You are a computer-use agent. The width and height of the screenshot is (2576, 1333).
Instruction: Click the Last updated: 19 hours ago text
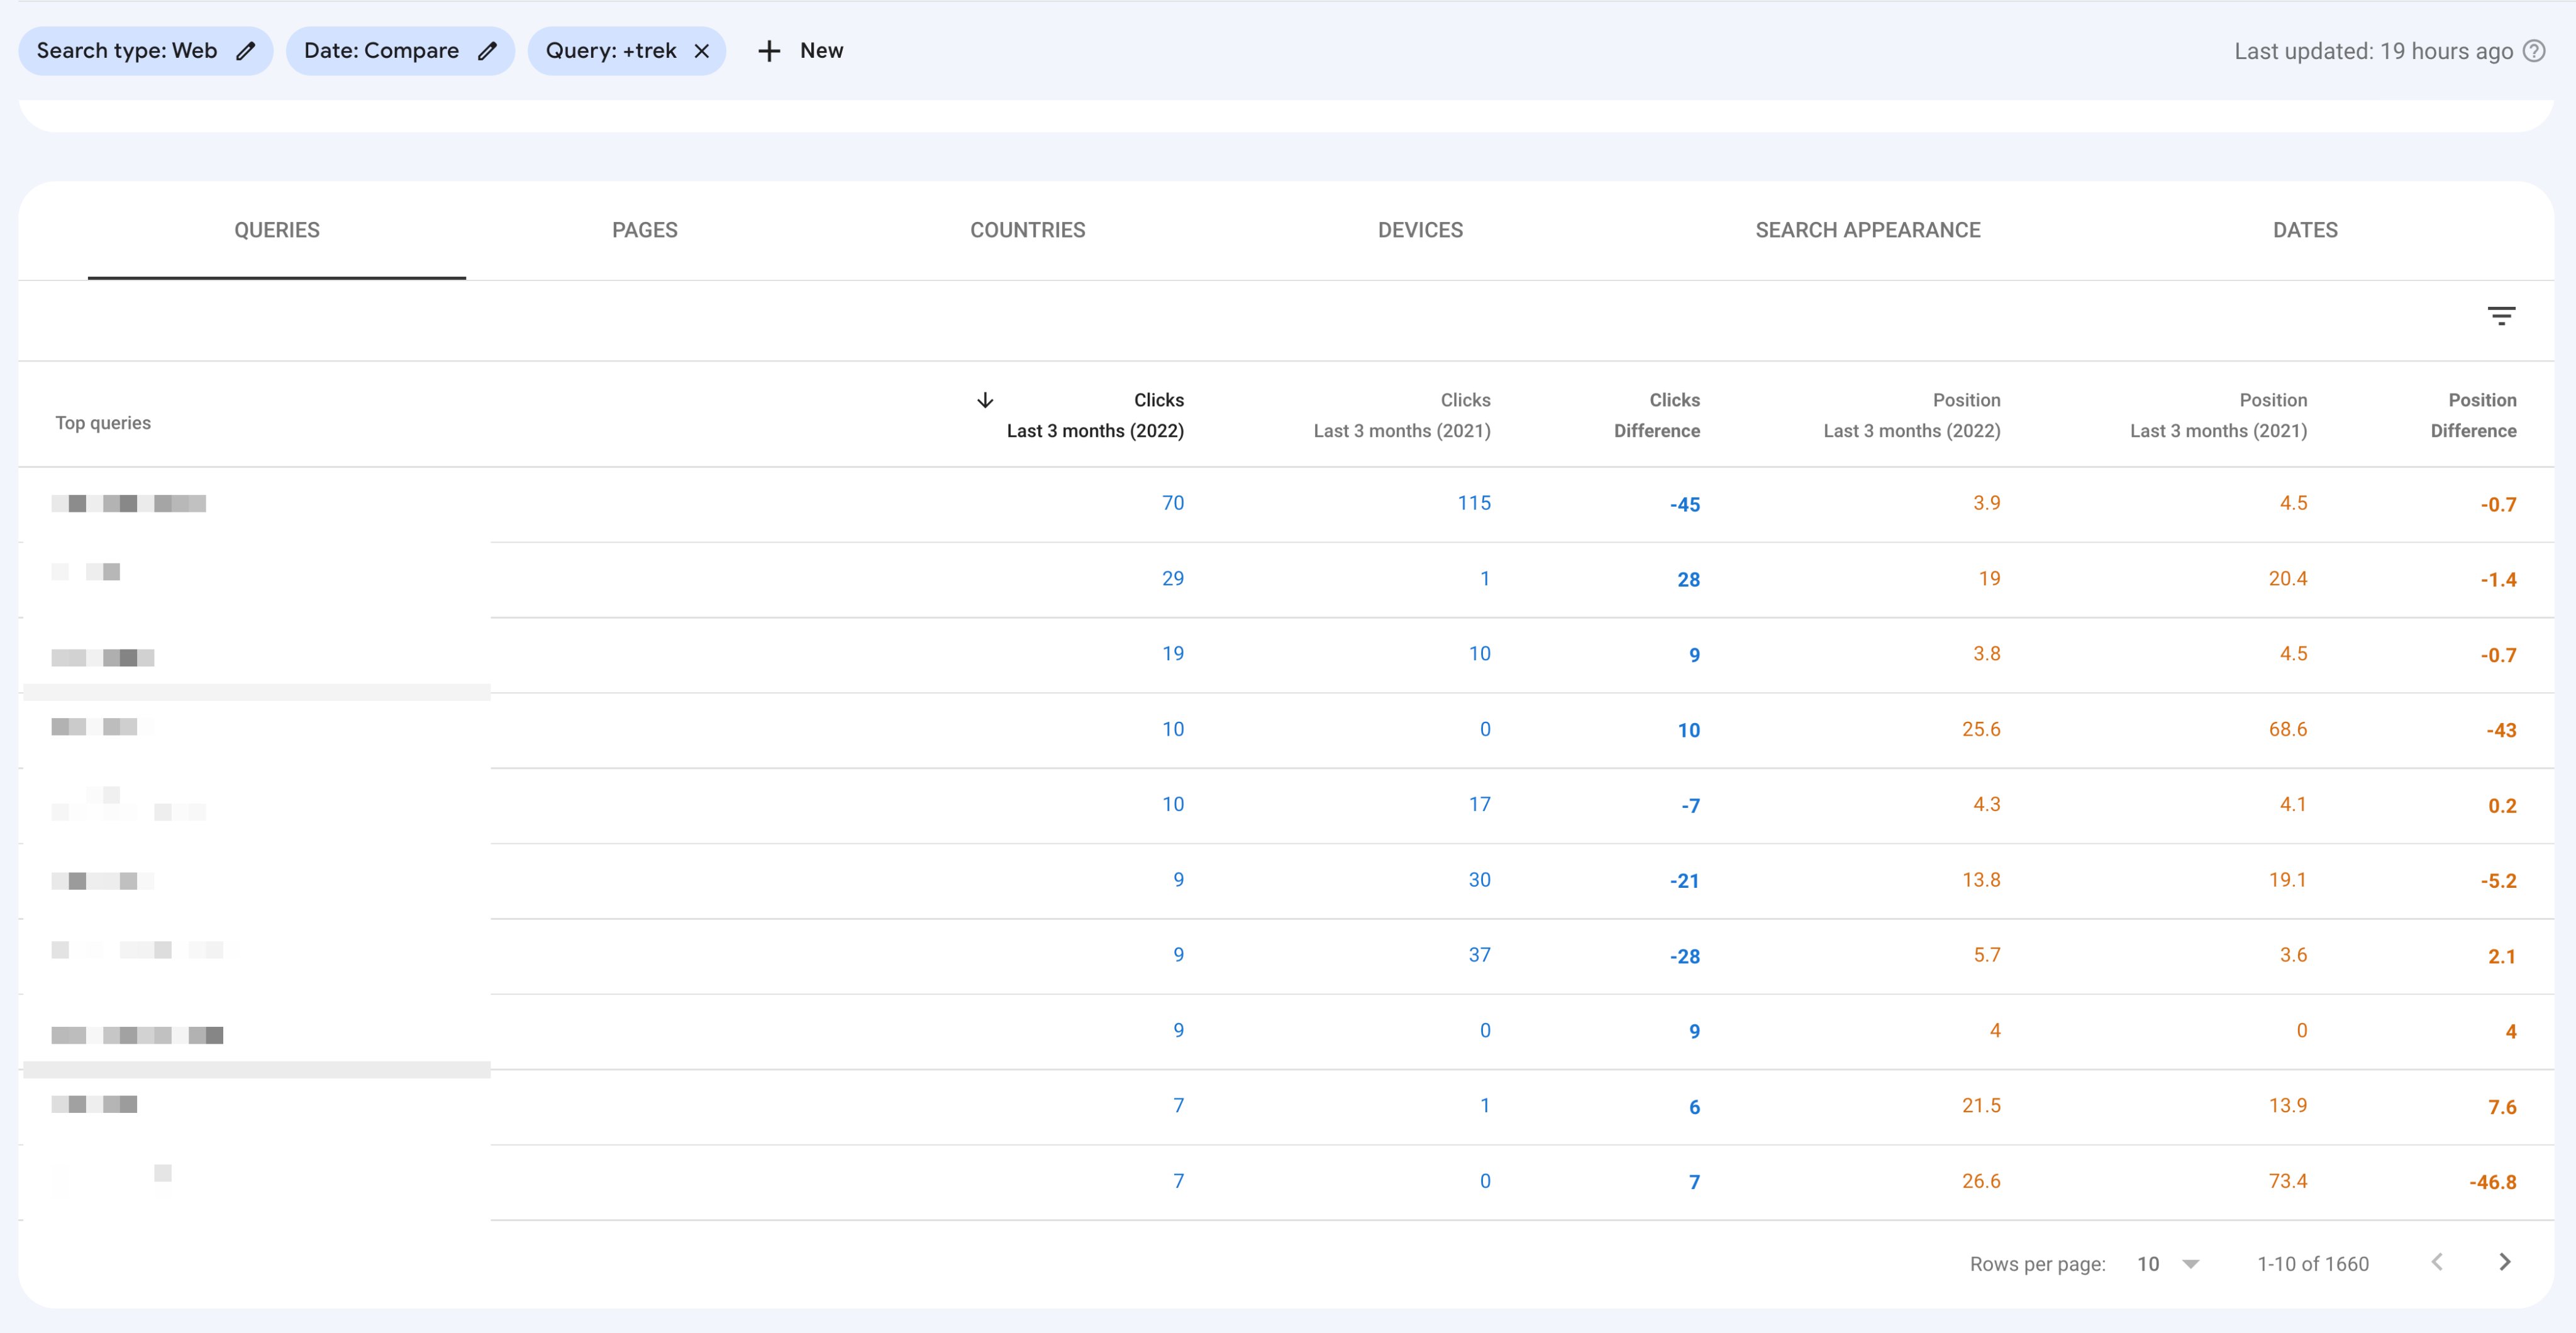pos(2373,51)
